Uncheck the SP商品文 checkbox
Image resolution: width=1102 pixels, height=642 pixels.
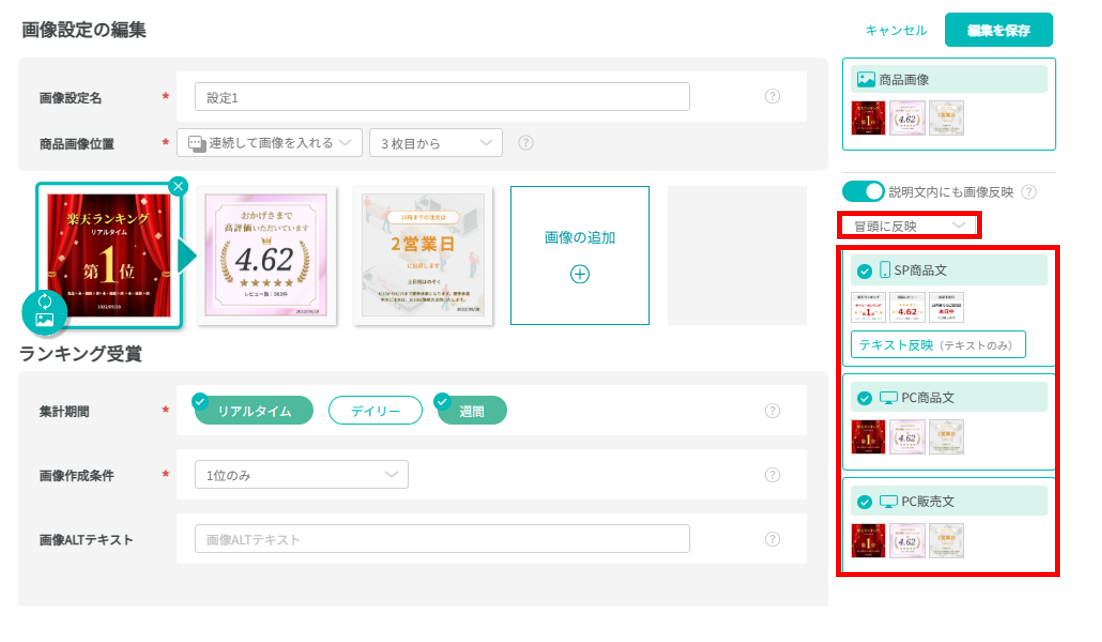864,270
